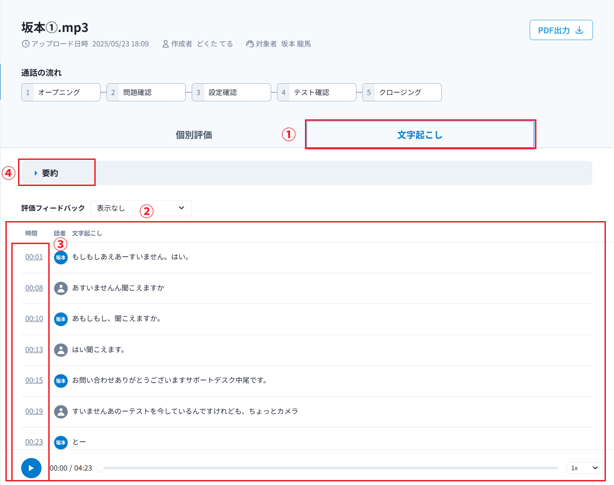Click the play audio button

[31, 468]
